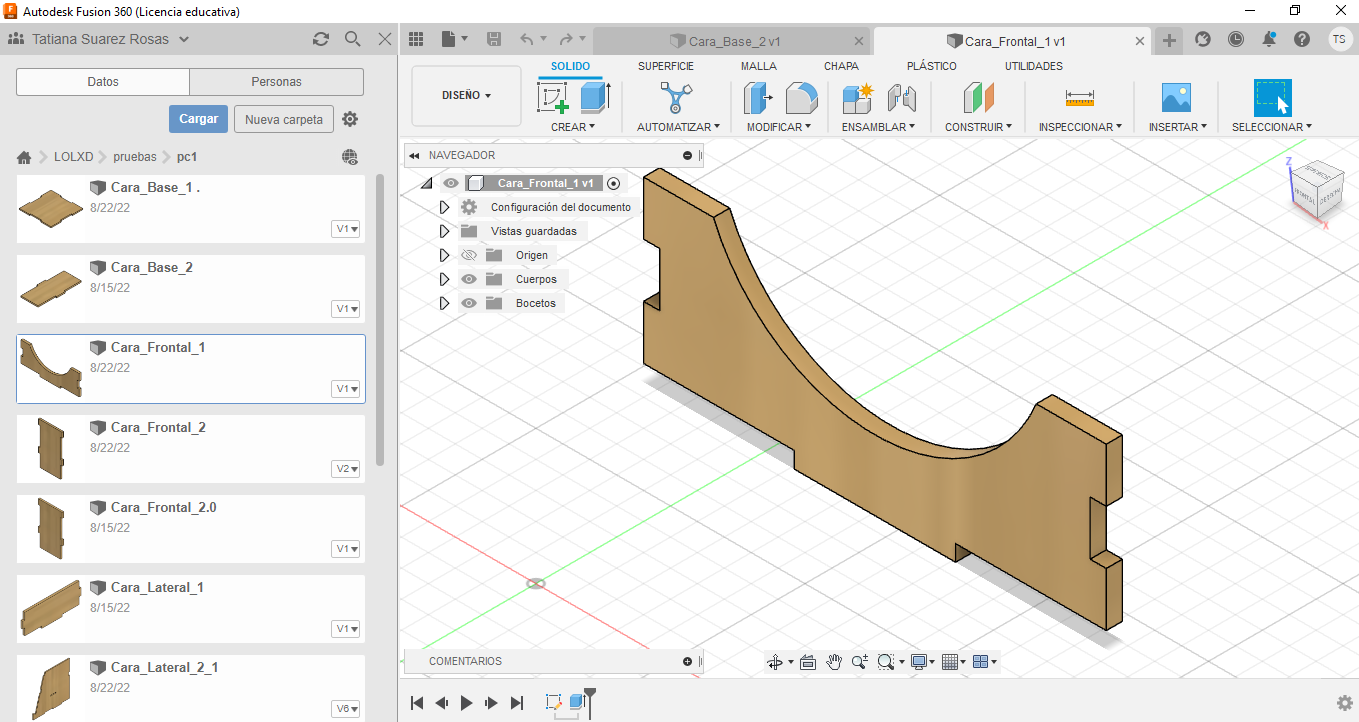Image resolution: width=1359 pixels, height=722 pixels.
Task: Open the Cara_Lateral_1 thumbnail
Action: [50, 609]
